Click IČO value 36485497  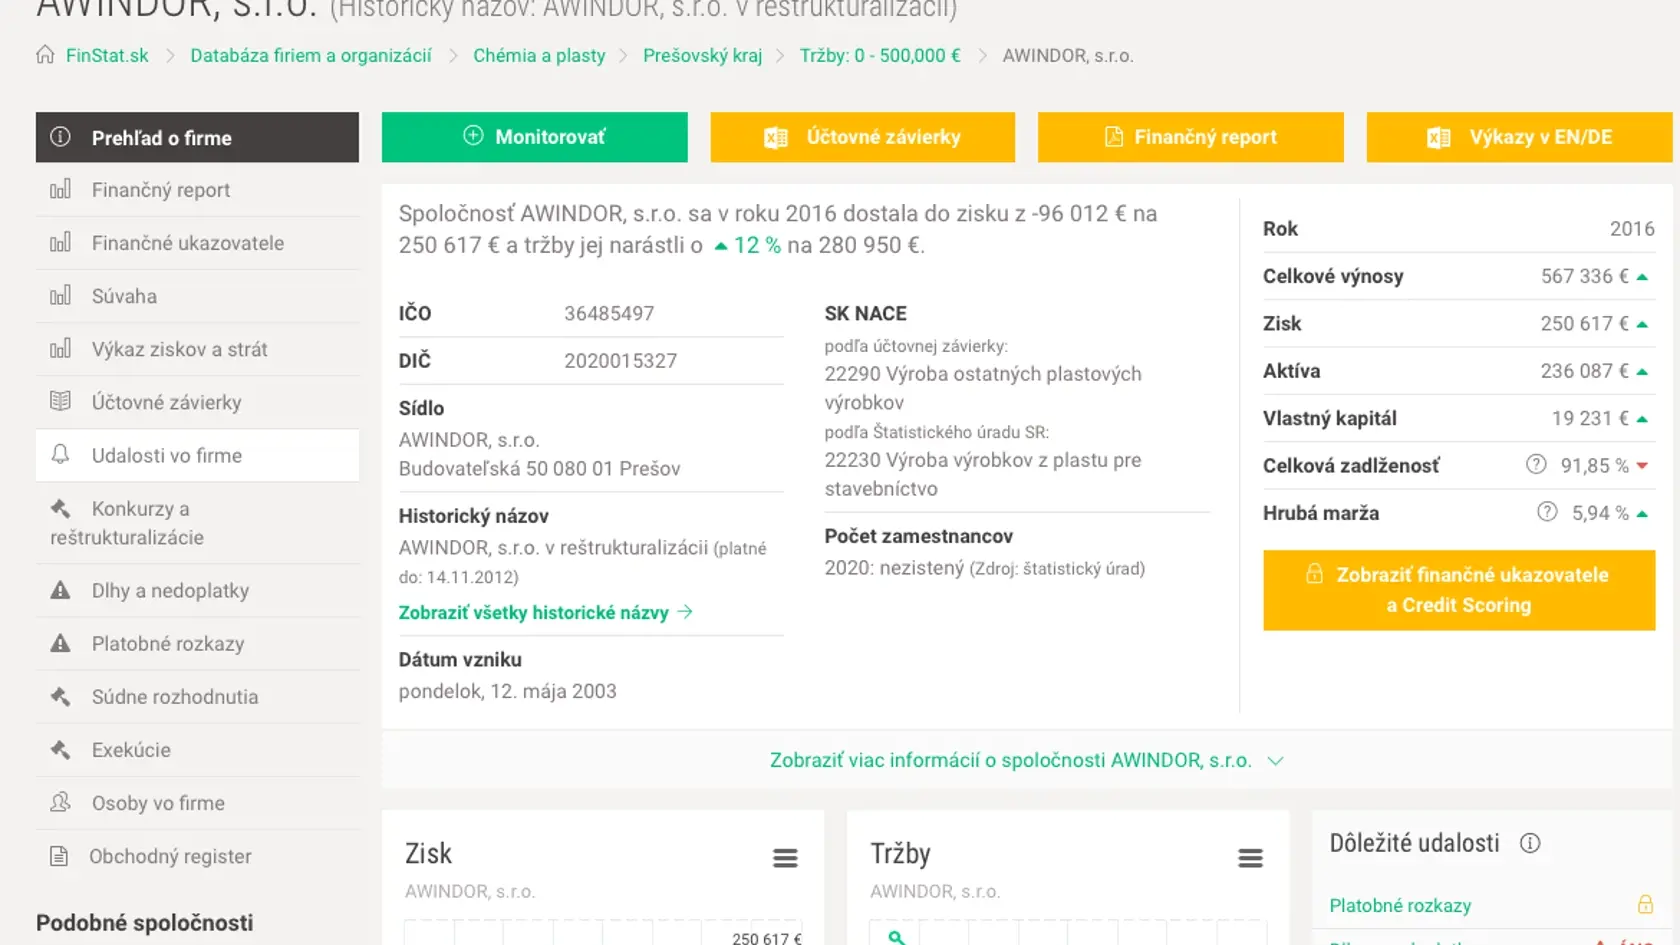609,313
